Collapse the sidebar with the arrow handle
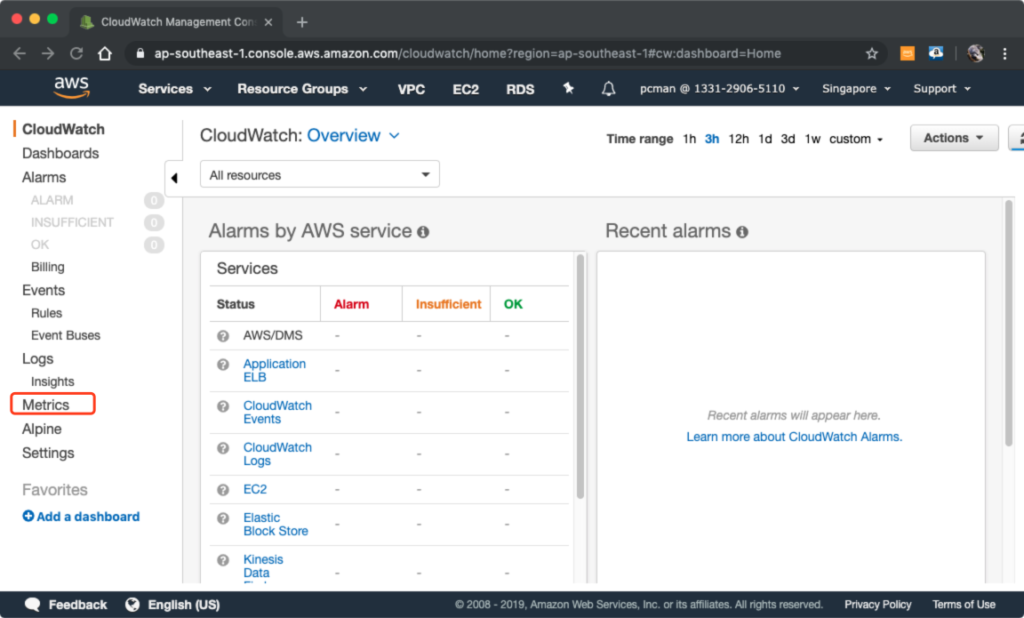This screenshot has height=618, width=1024. (174, 178)
